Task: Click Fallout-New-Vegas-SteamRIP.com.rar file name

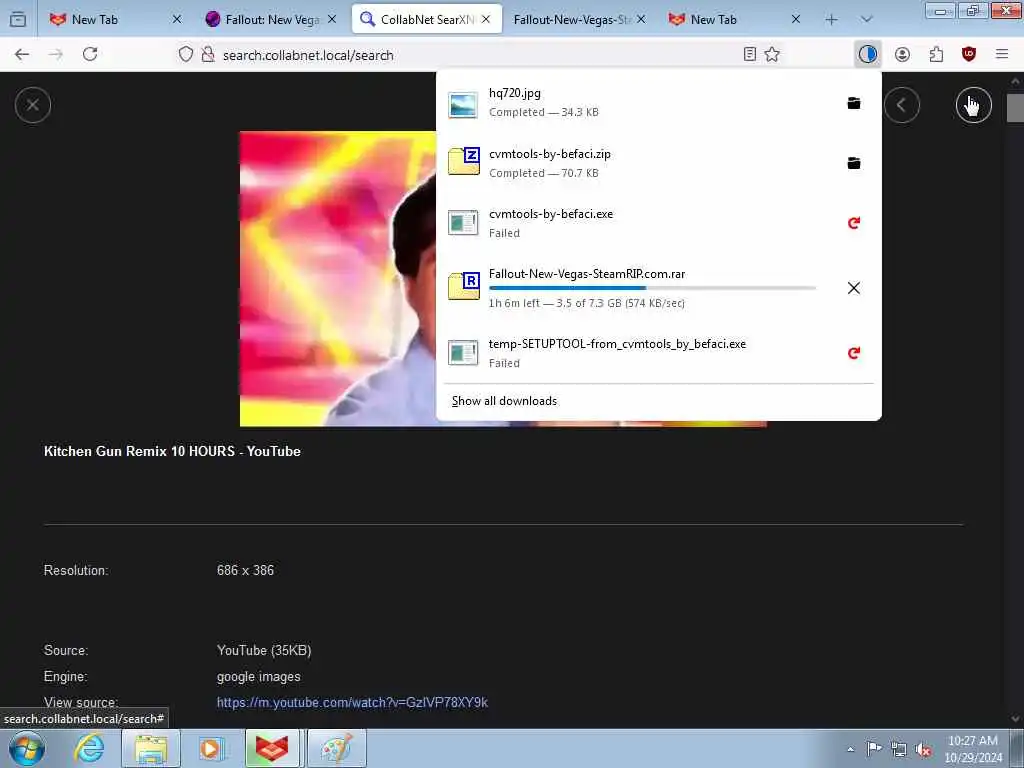Action: pyautogui.click(x=586, y=274)
